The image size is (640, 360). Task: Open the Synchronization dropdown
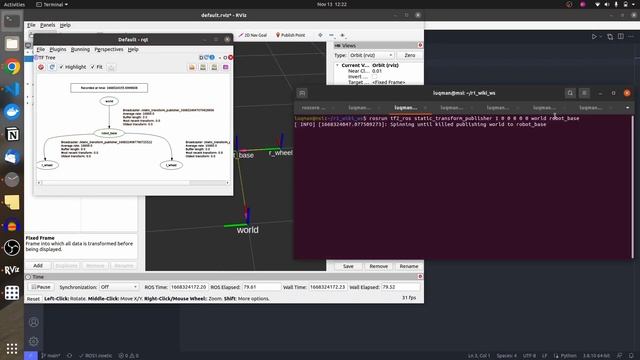(118, 287)
